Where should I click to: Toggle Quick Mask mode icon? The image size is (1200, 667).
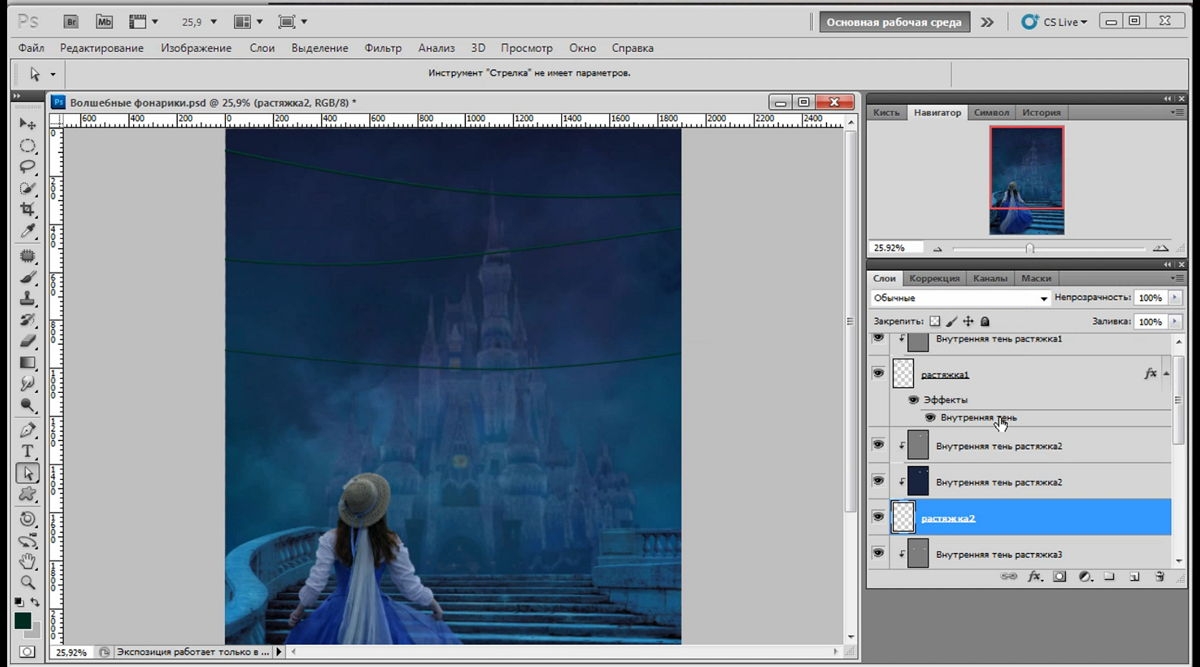coord(27,651)
